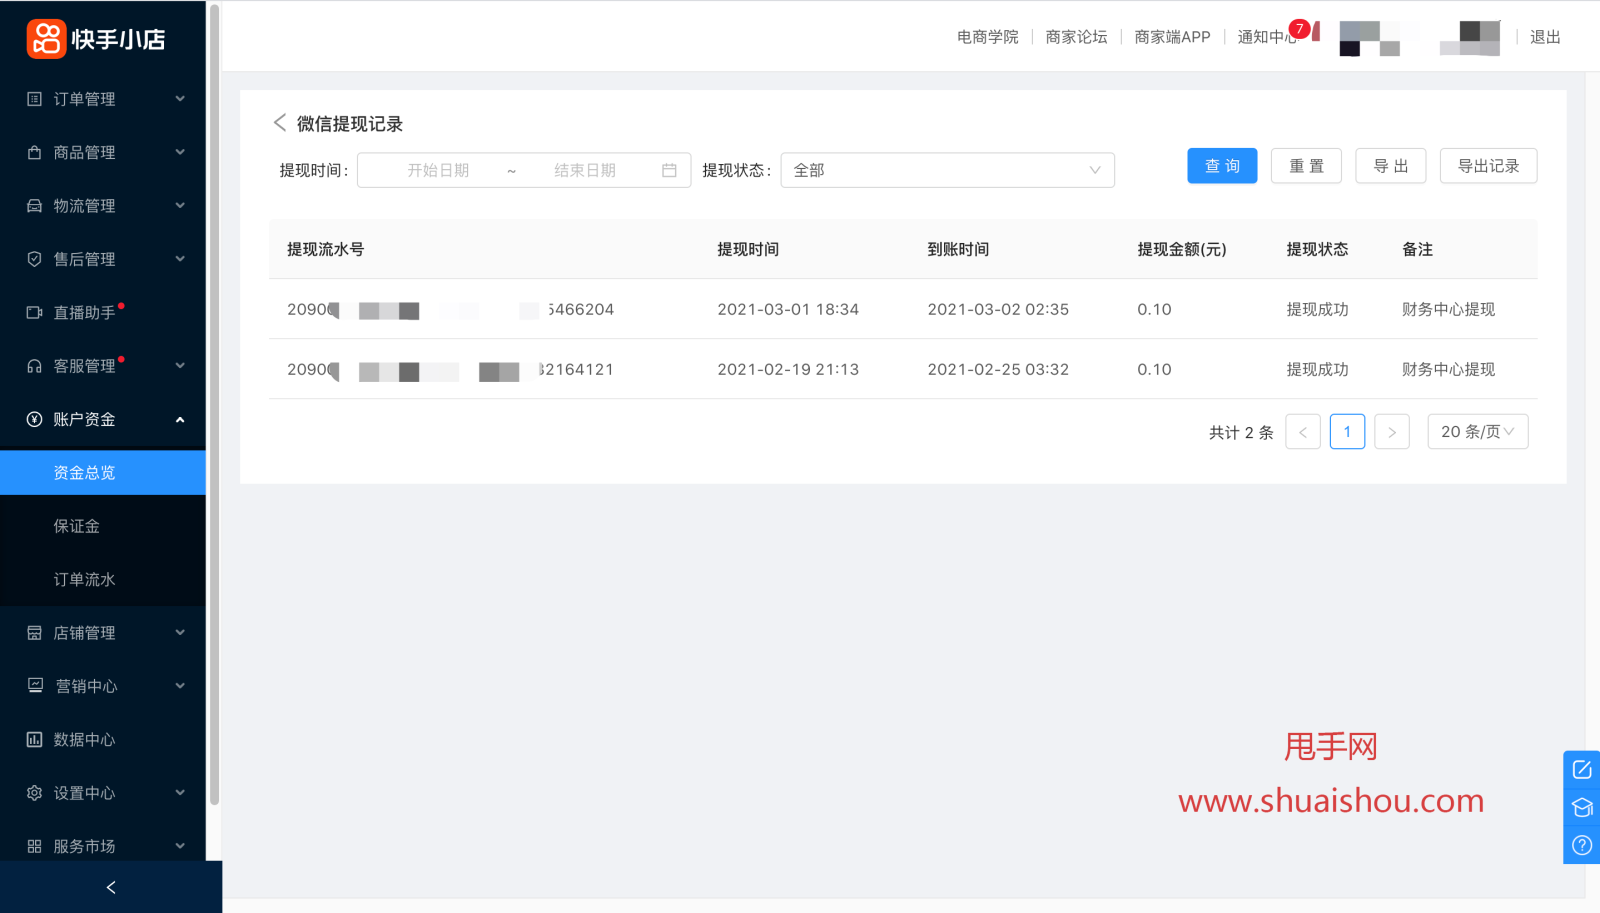
Task: Click the 订单管理 list icon
Action: (x=34, y=99)
